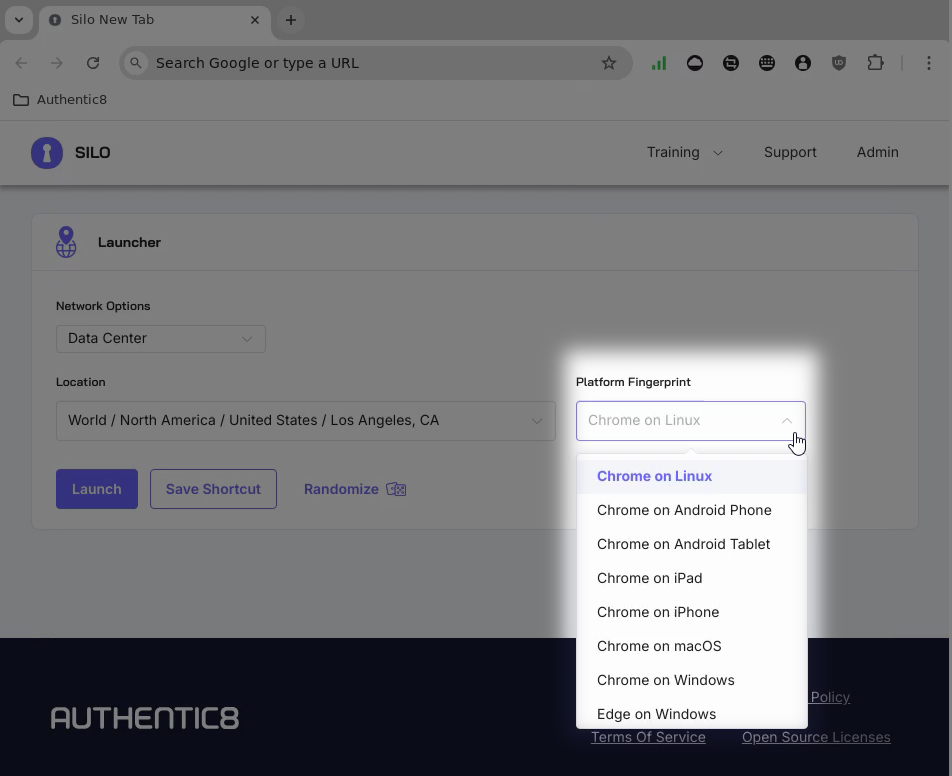Open Open Source Licenses link
The height and width of the screenshot is (776, 952).
coord(816,737)
